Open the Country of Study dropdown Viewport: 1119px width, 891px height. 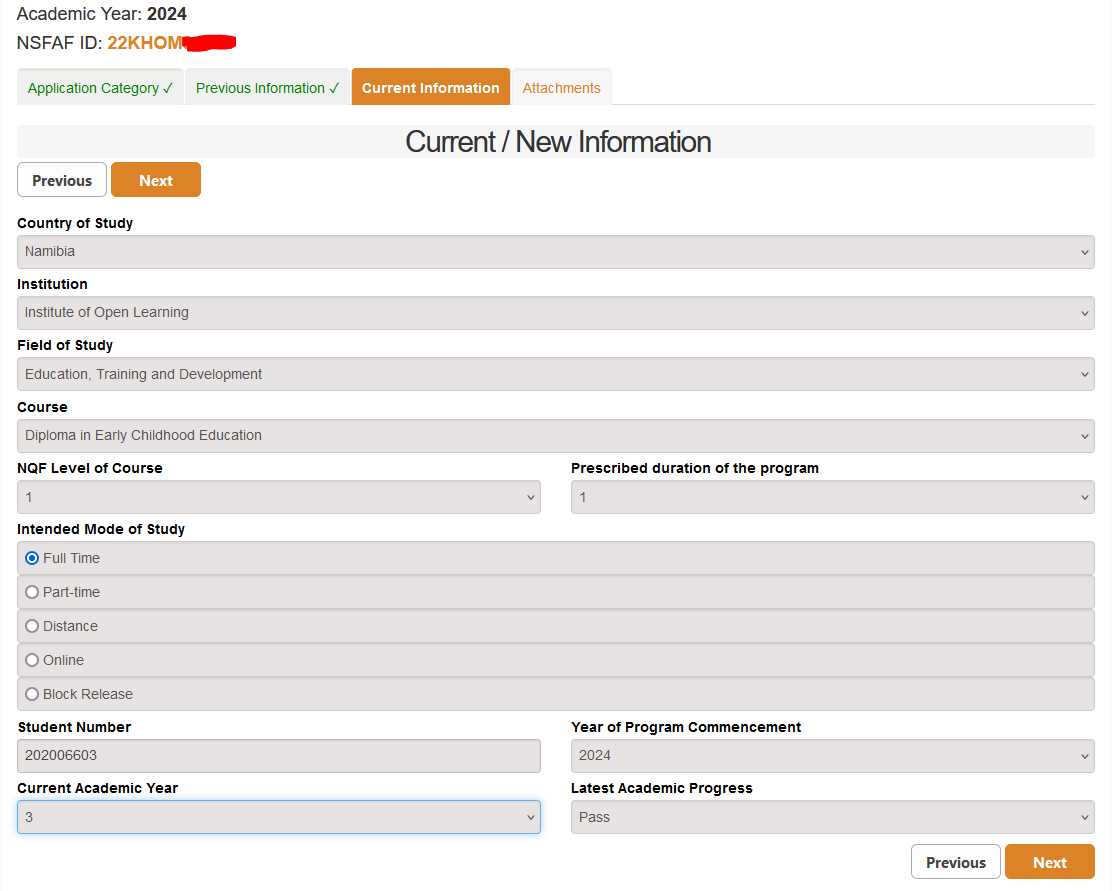coord(555,252)
